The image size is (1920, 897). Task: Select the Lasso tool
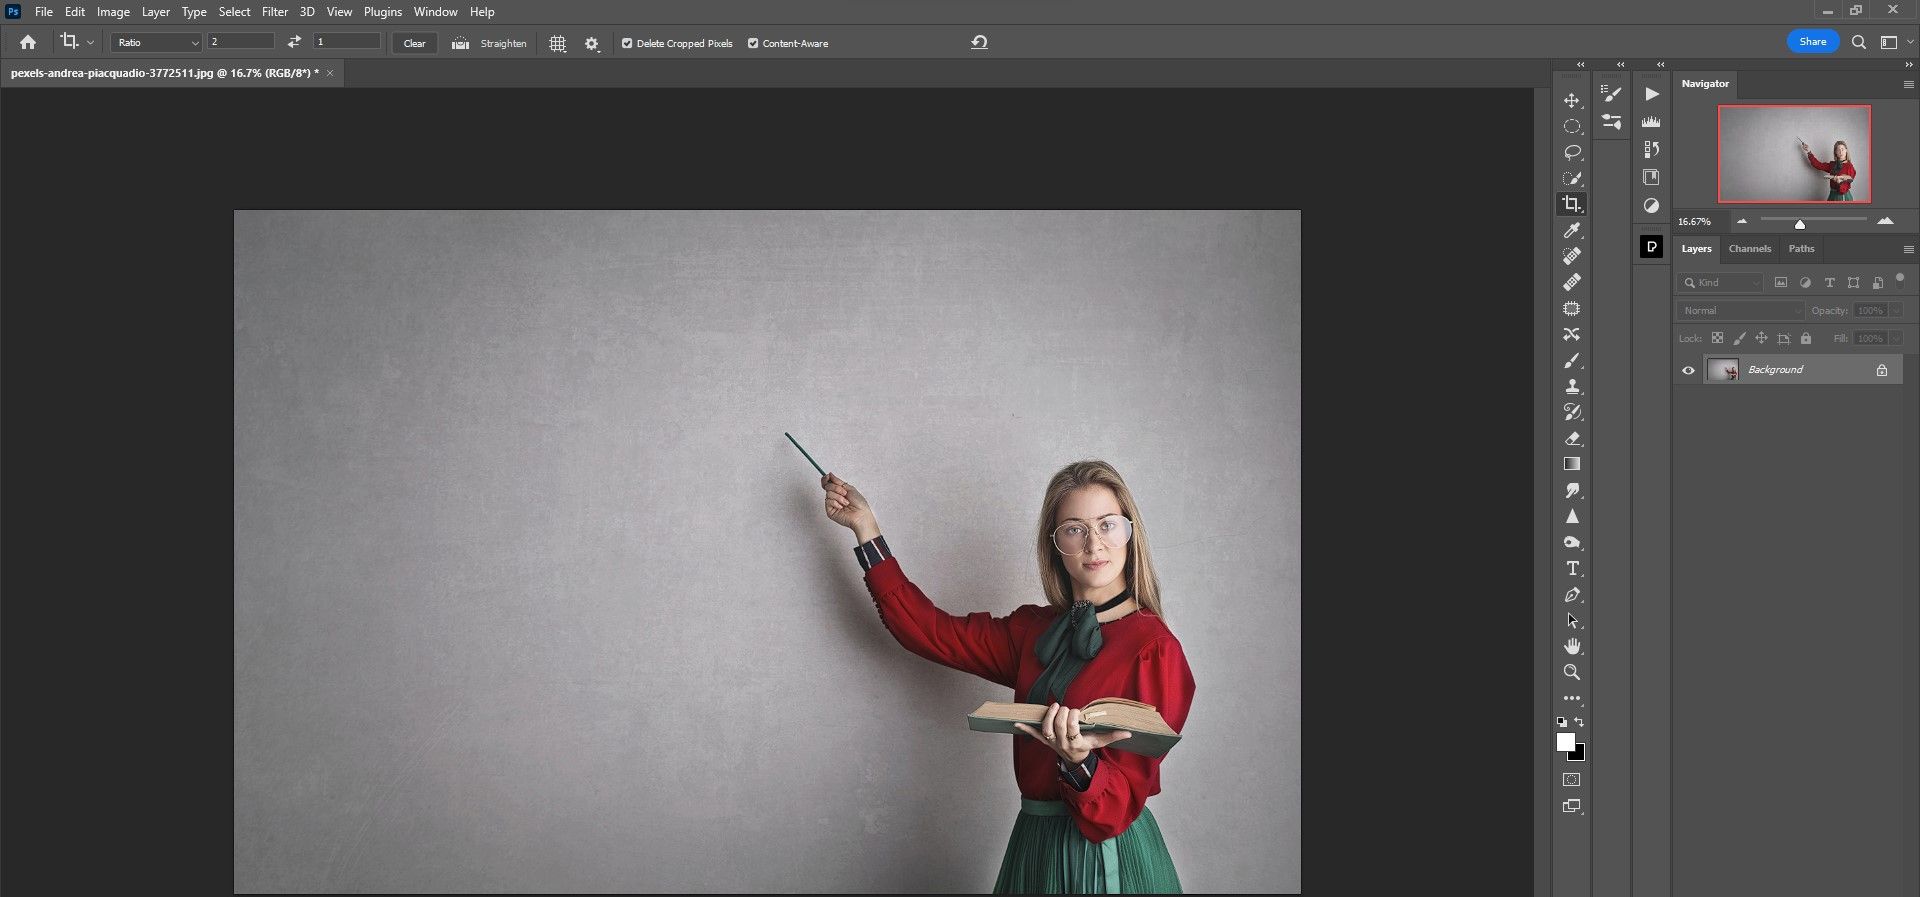point(1572,152)
